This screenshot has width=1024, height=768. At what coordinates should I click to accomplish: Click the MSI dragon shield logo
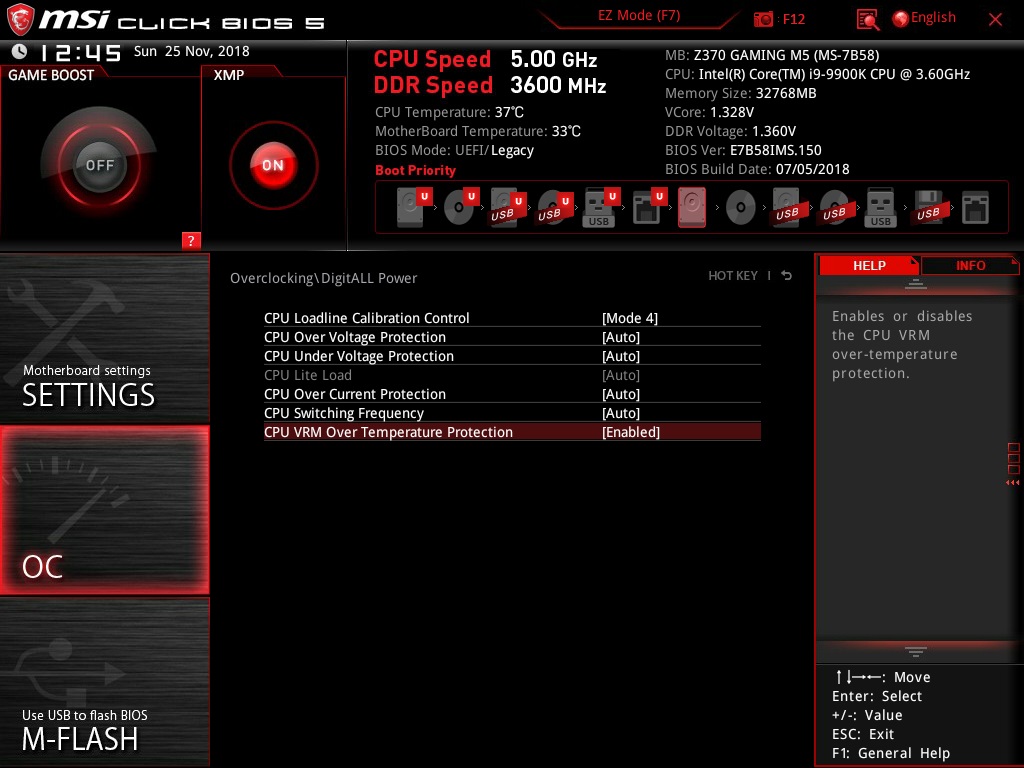20,19
